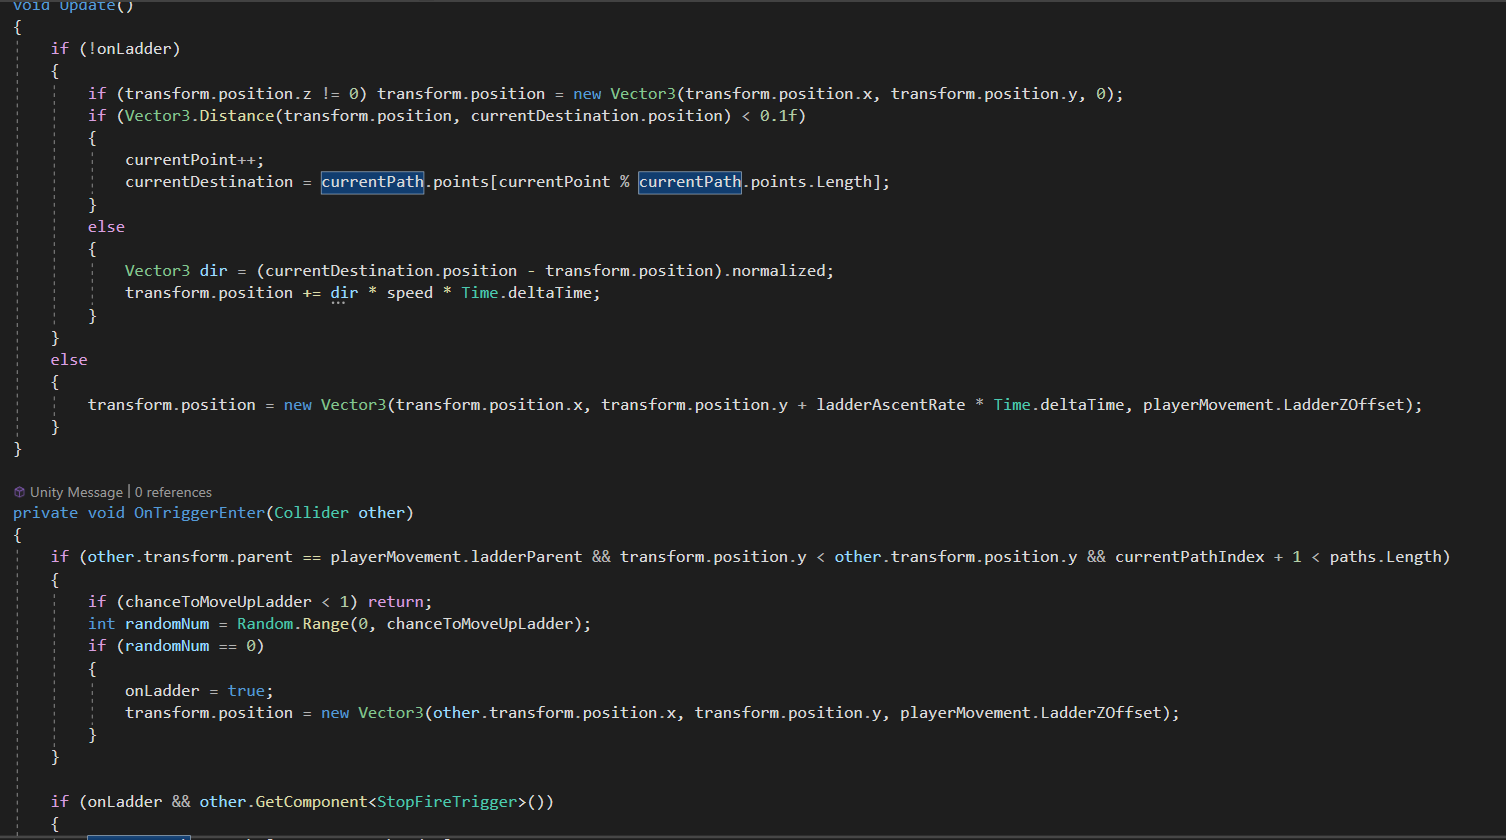
Task: Click highlighted currentPath before .points[currentPoint
Action: coord(372,182)
